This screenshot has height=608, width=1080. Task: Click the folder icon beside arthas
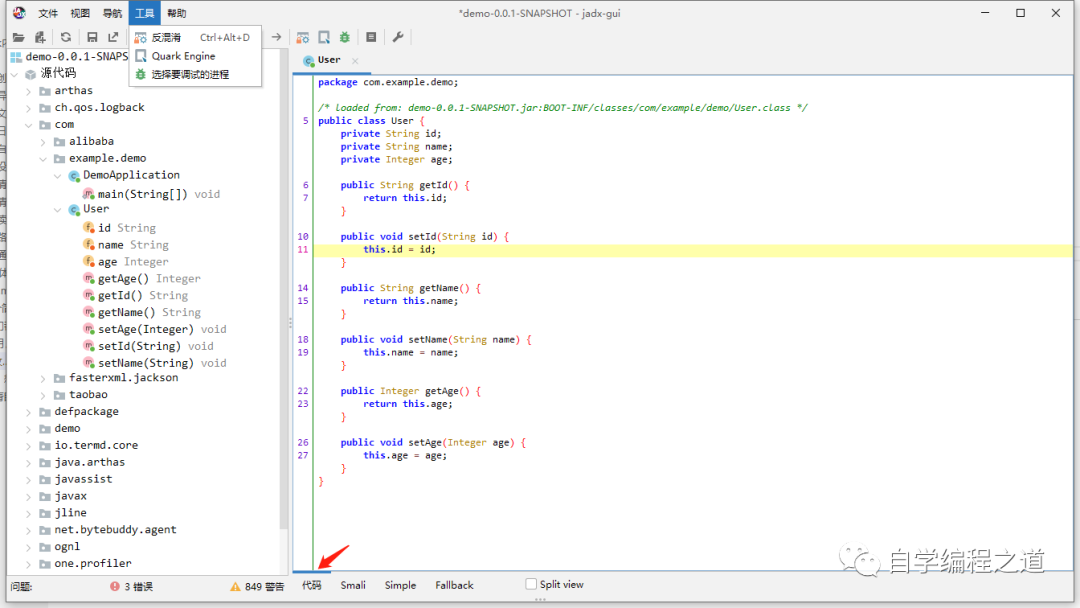pyautogui.click(x=45, y=91)
